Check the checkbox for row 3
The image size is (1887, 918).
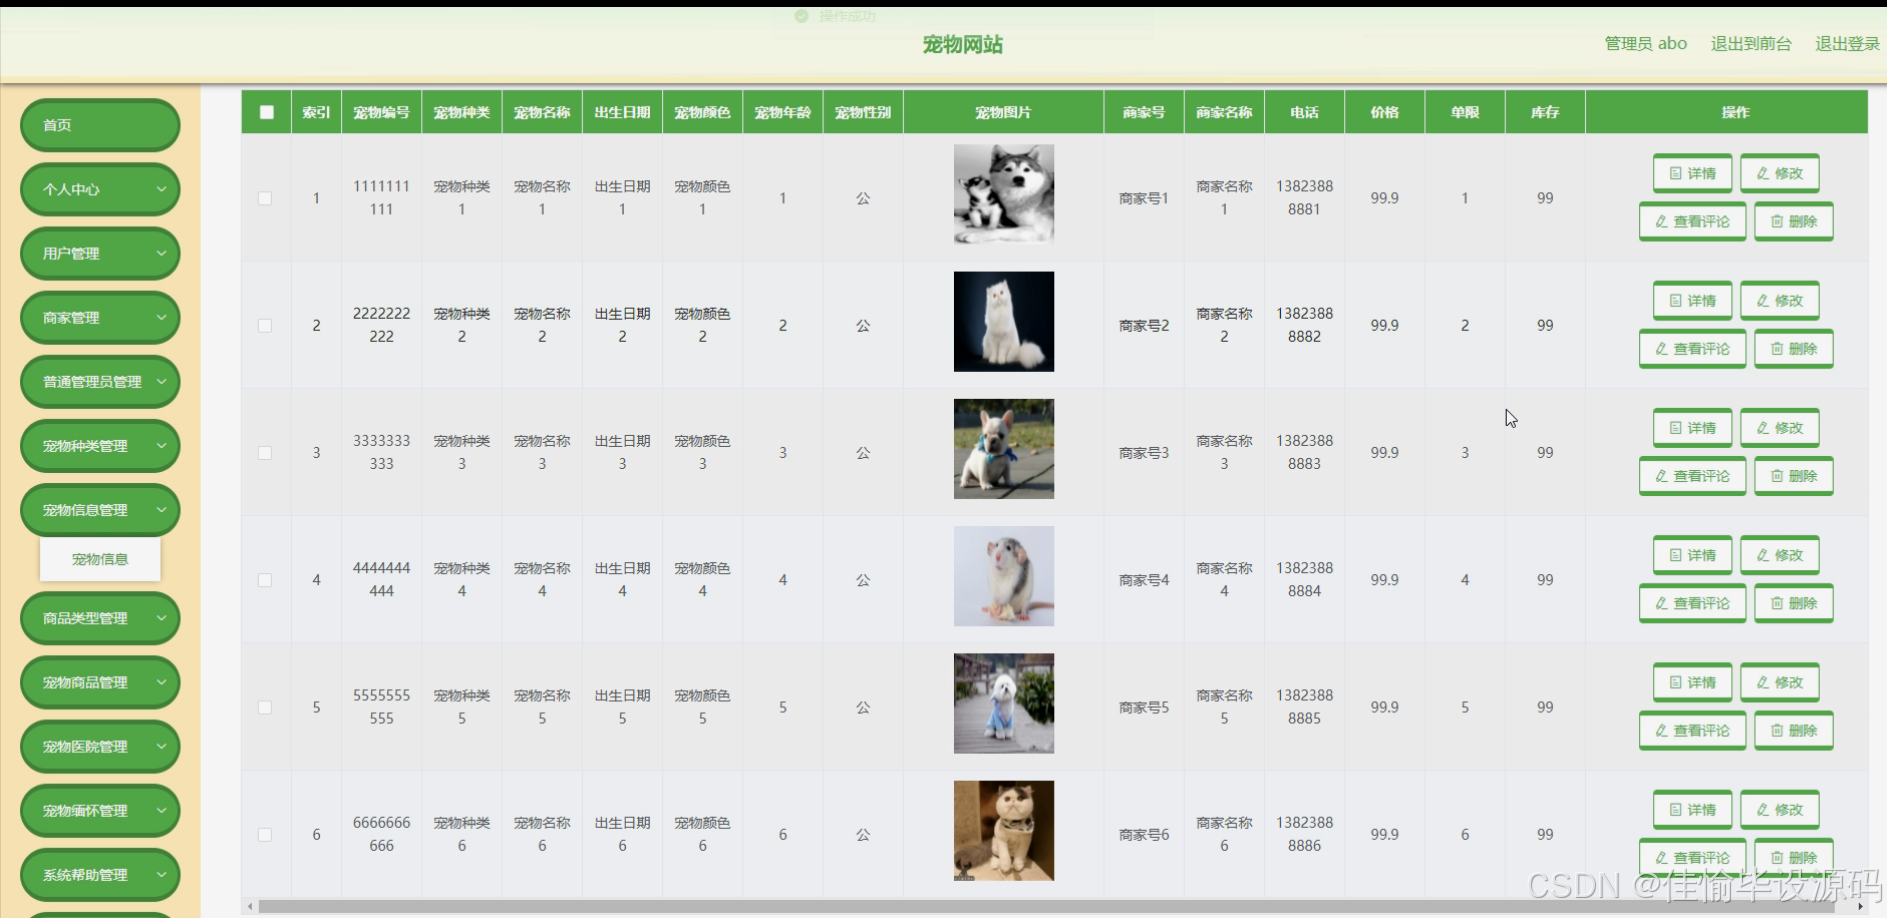pyautogui.click(x=265, y=452)
